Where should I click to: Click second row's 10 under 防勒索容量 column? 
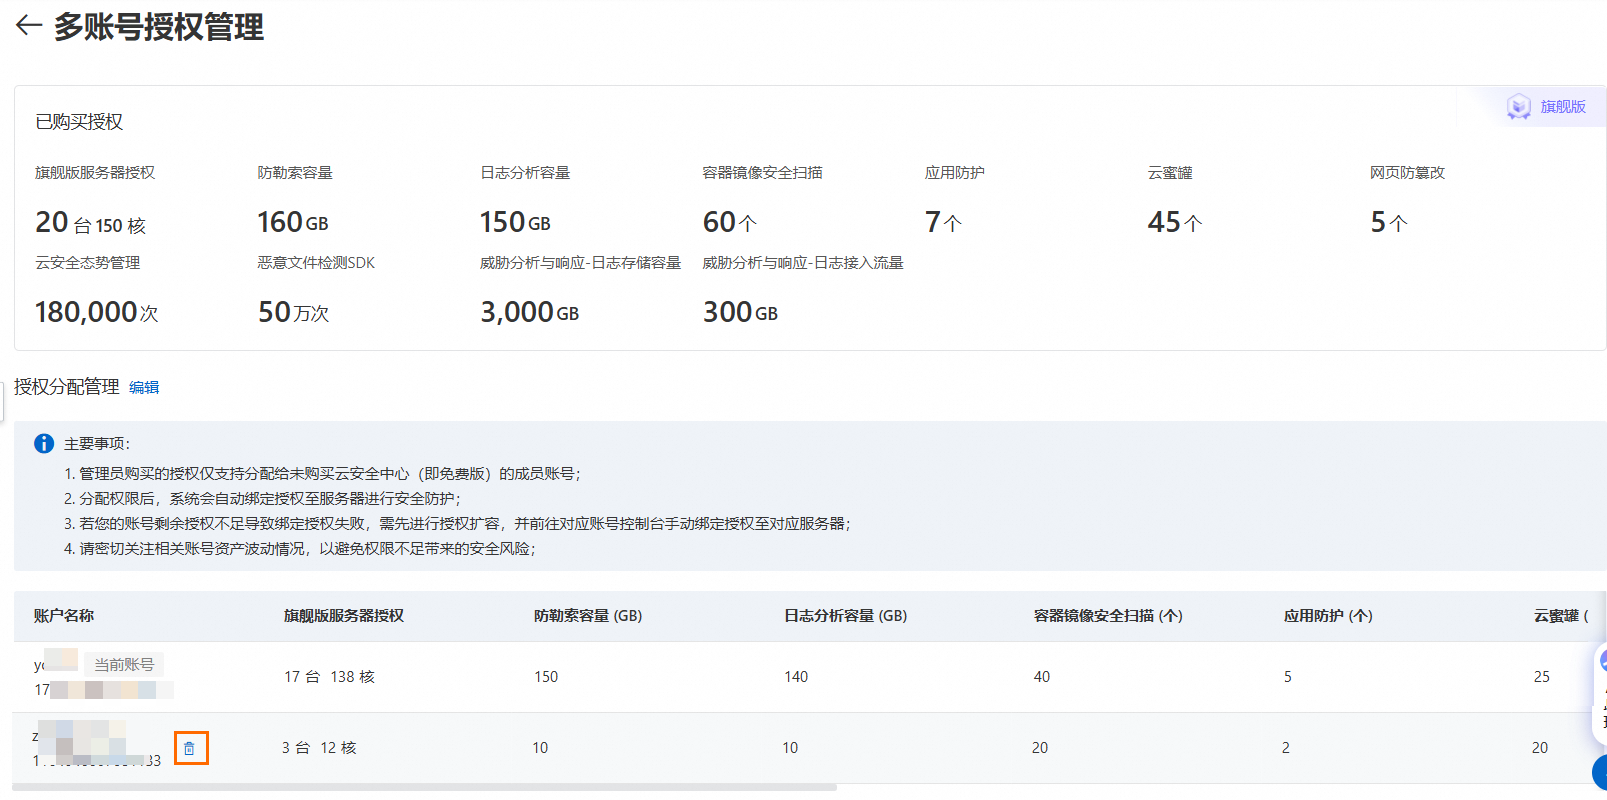(540, 748)
